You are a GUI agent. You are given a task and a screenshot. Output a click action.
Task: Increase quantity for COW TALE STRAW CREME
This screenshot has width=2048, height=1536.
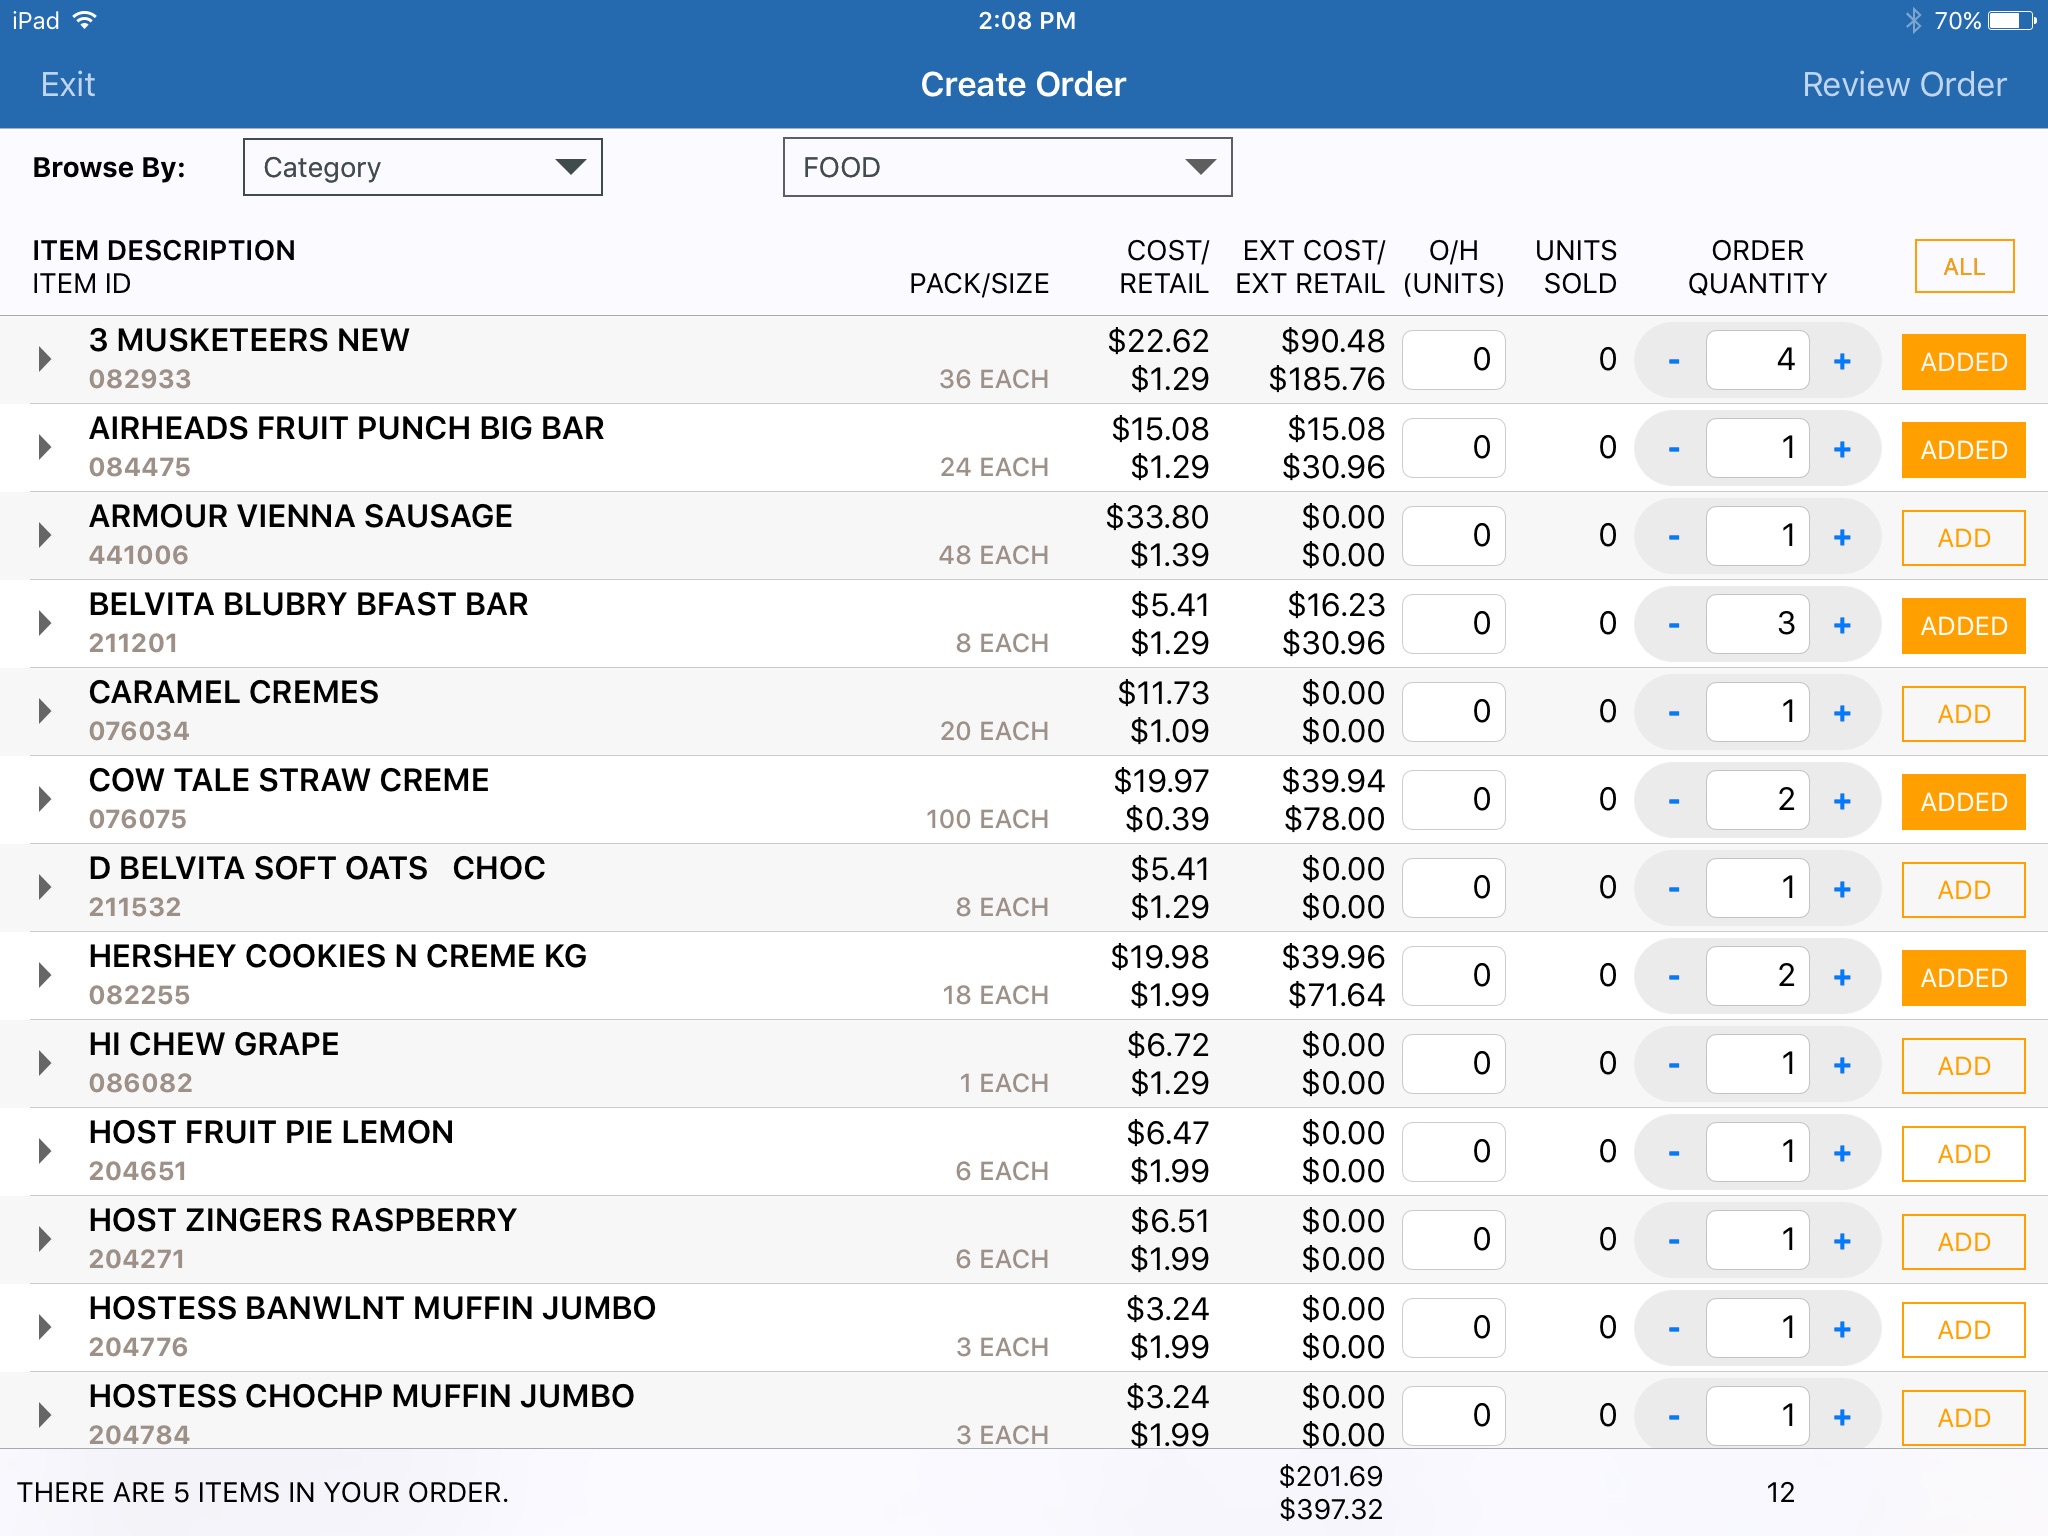click(1842, 801)
